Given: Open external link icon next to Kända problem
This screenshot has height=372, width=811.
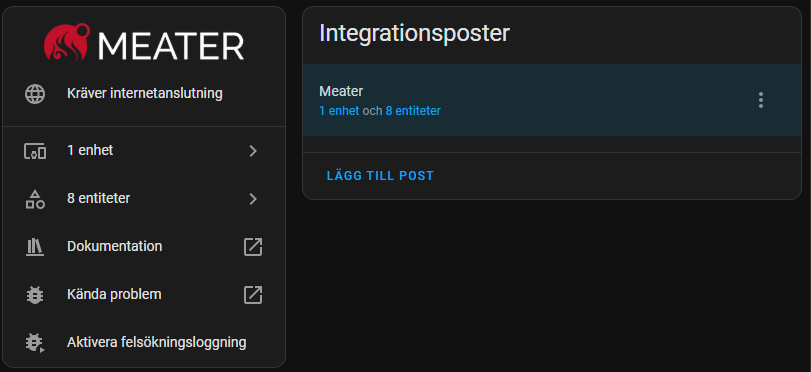Looking at the screenshot, I should (x=253, y=295).
